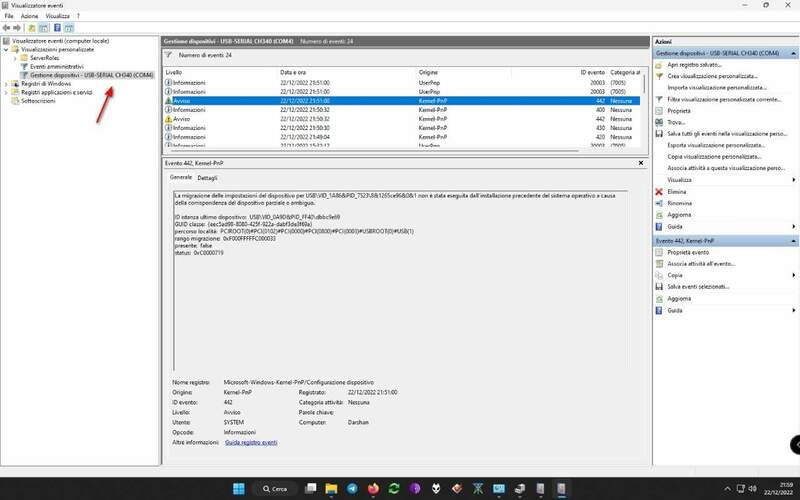Click the Windows Start button

240,488
